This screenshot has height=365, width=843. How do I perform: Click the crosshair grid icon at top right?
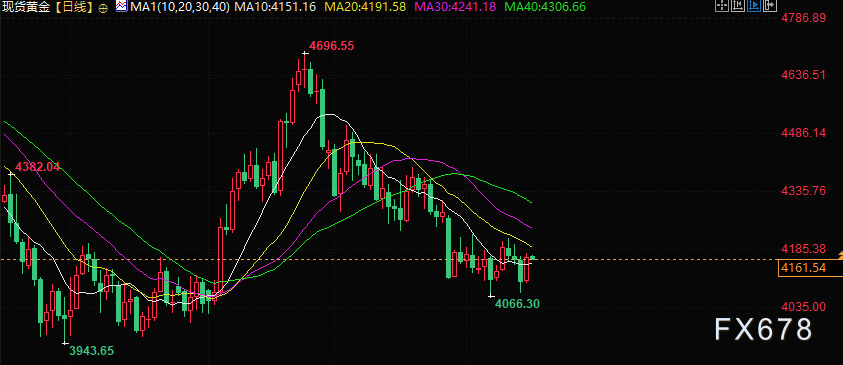point(721,5)
